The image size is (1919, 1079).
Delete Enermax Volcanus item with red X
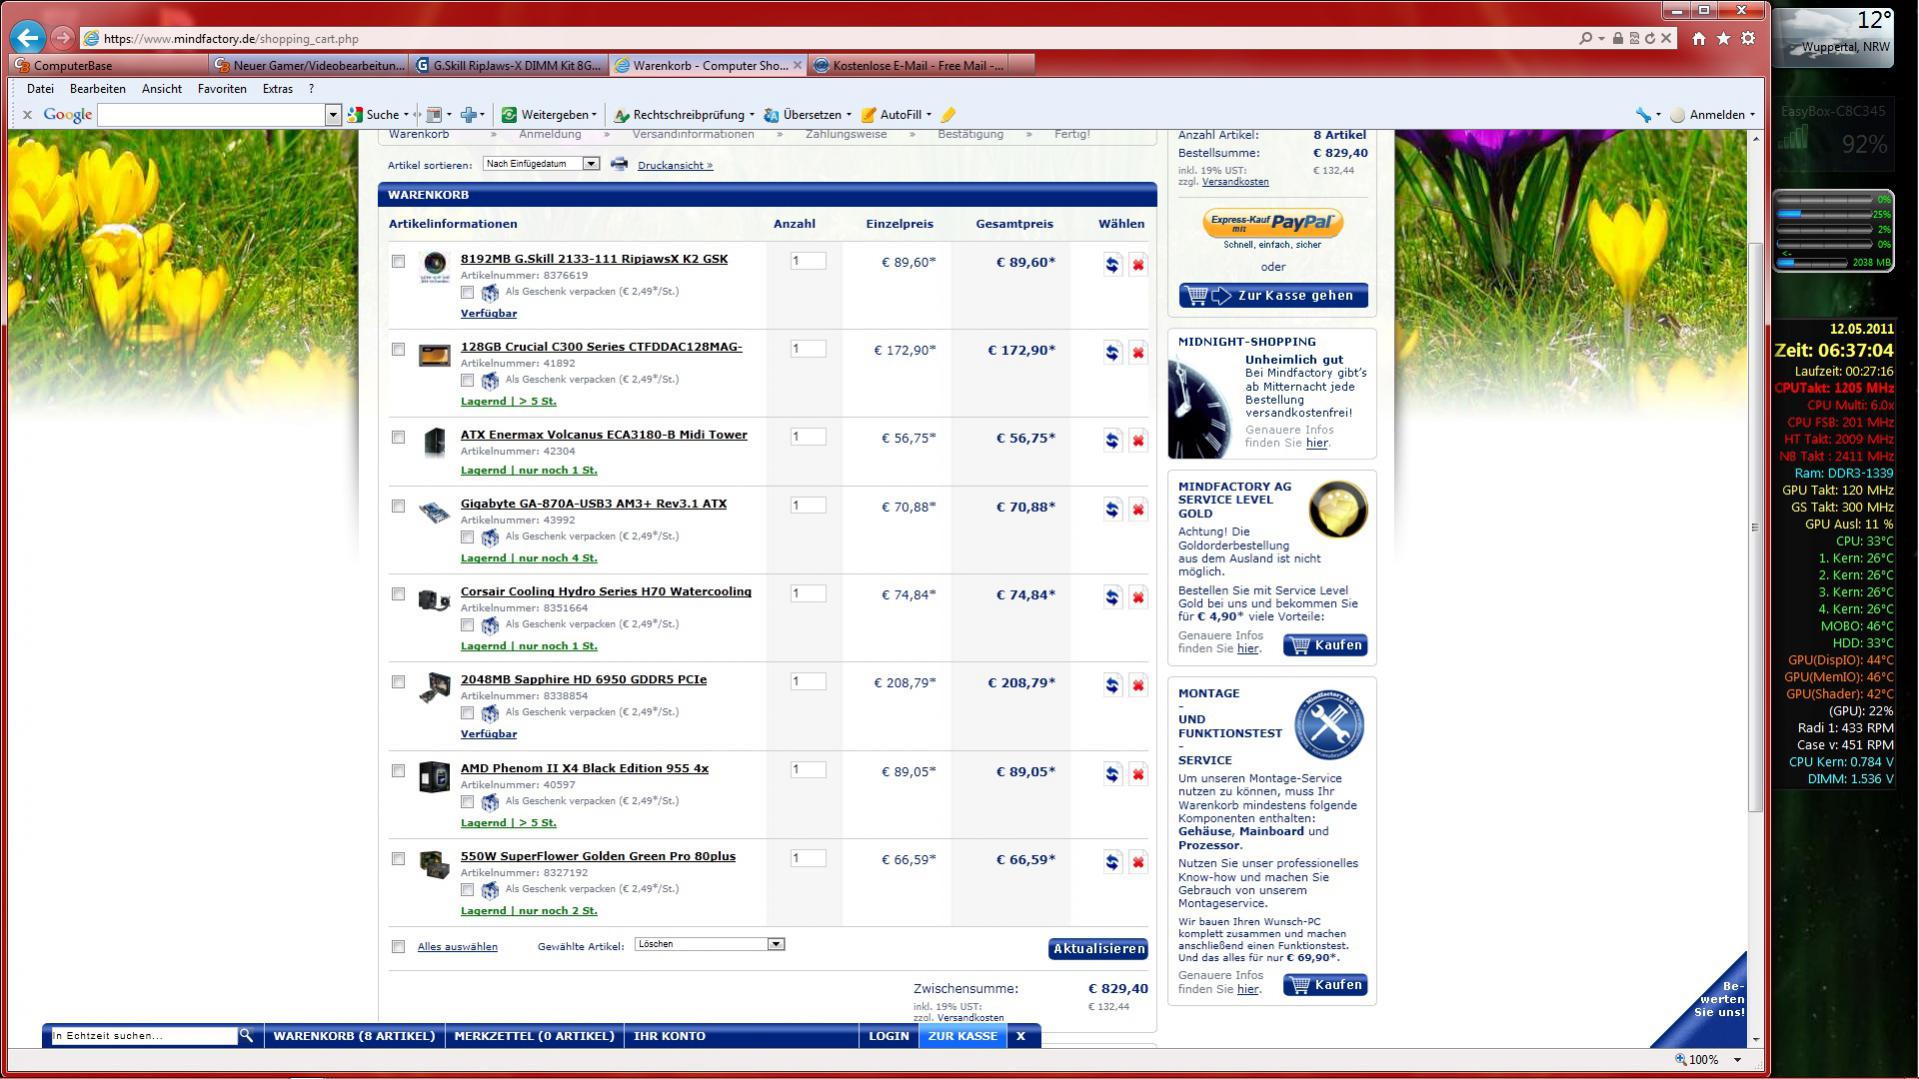(1138, 440)
